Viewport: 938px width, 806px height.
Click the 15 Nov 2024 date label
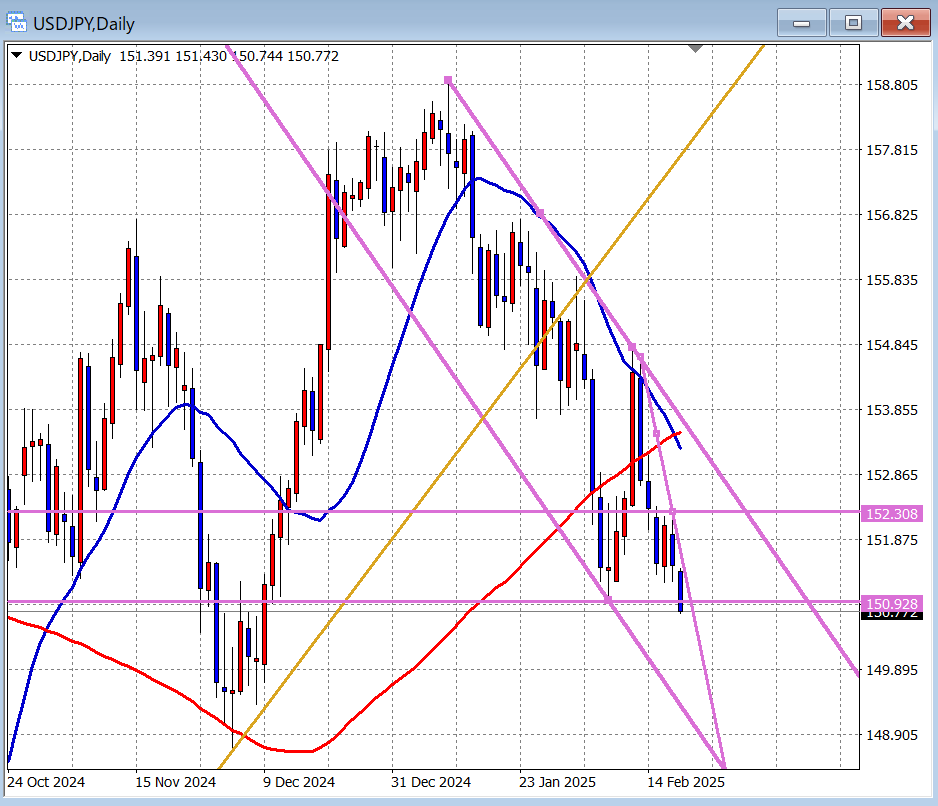(175, 782)
